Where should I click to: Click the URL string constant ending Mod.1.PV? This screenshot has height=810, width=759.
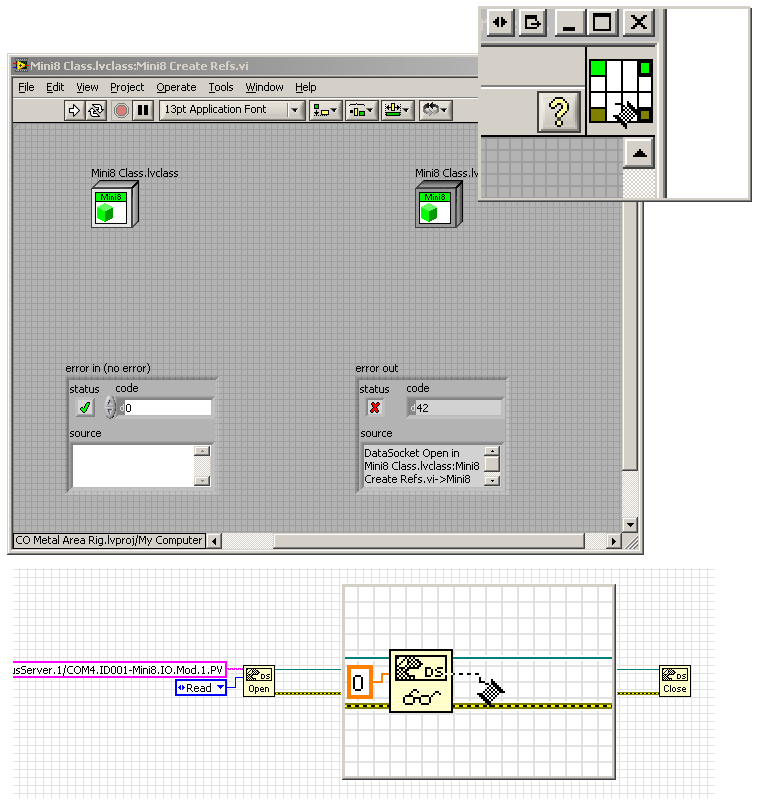[119, 670]
